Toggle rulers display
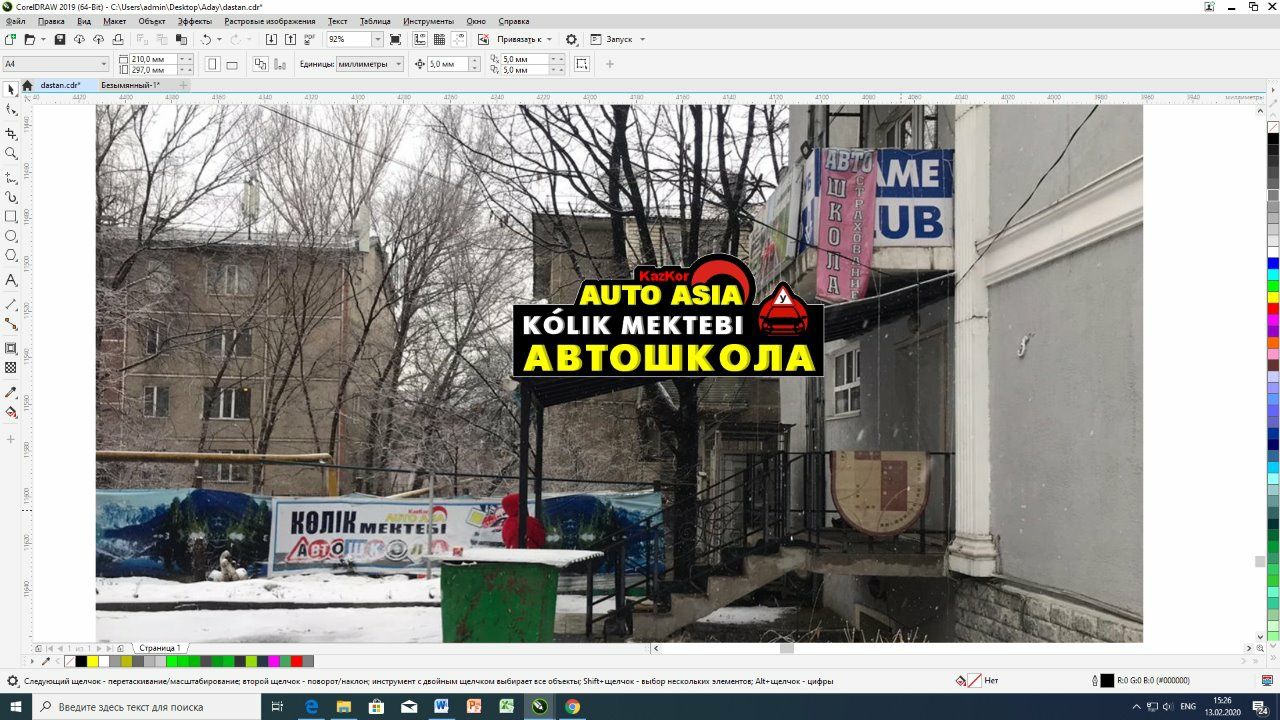Image resolution: width=1280 pixels, height=720 pixels. [x=420, y=39]
